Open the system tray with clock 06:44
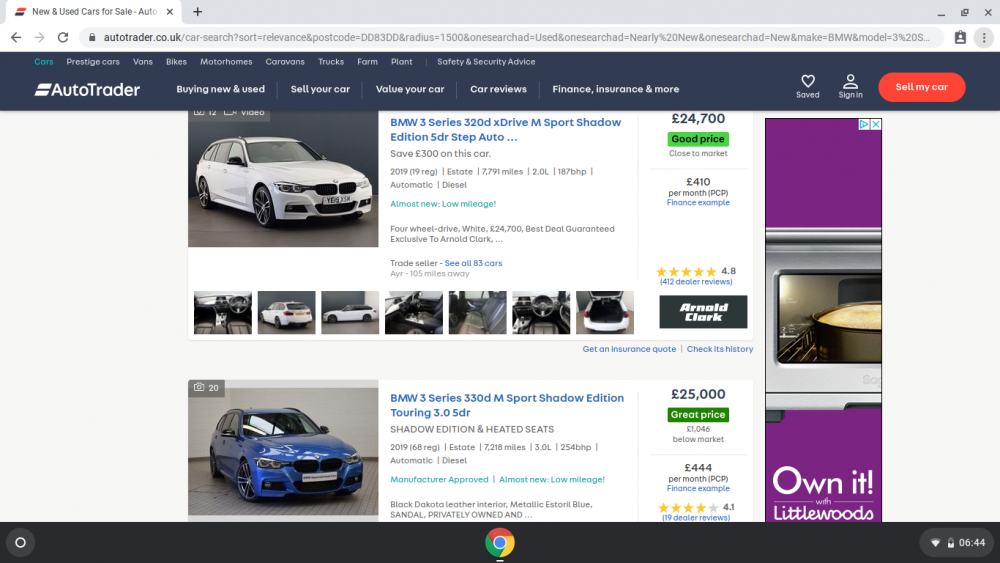The width and height of the screenshot is (1000, 563). [x=957, y=543]
